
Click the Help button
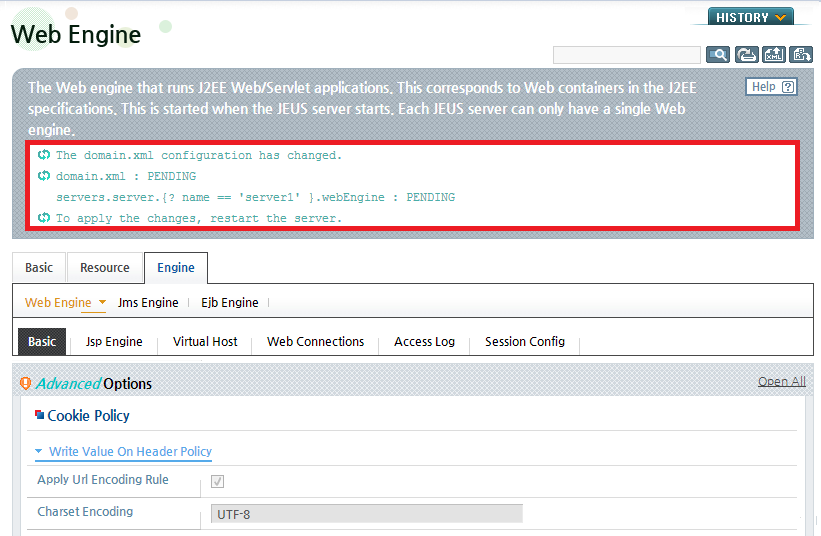click(771, 87)
